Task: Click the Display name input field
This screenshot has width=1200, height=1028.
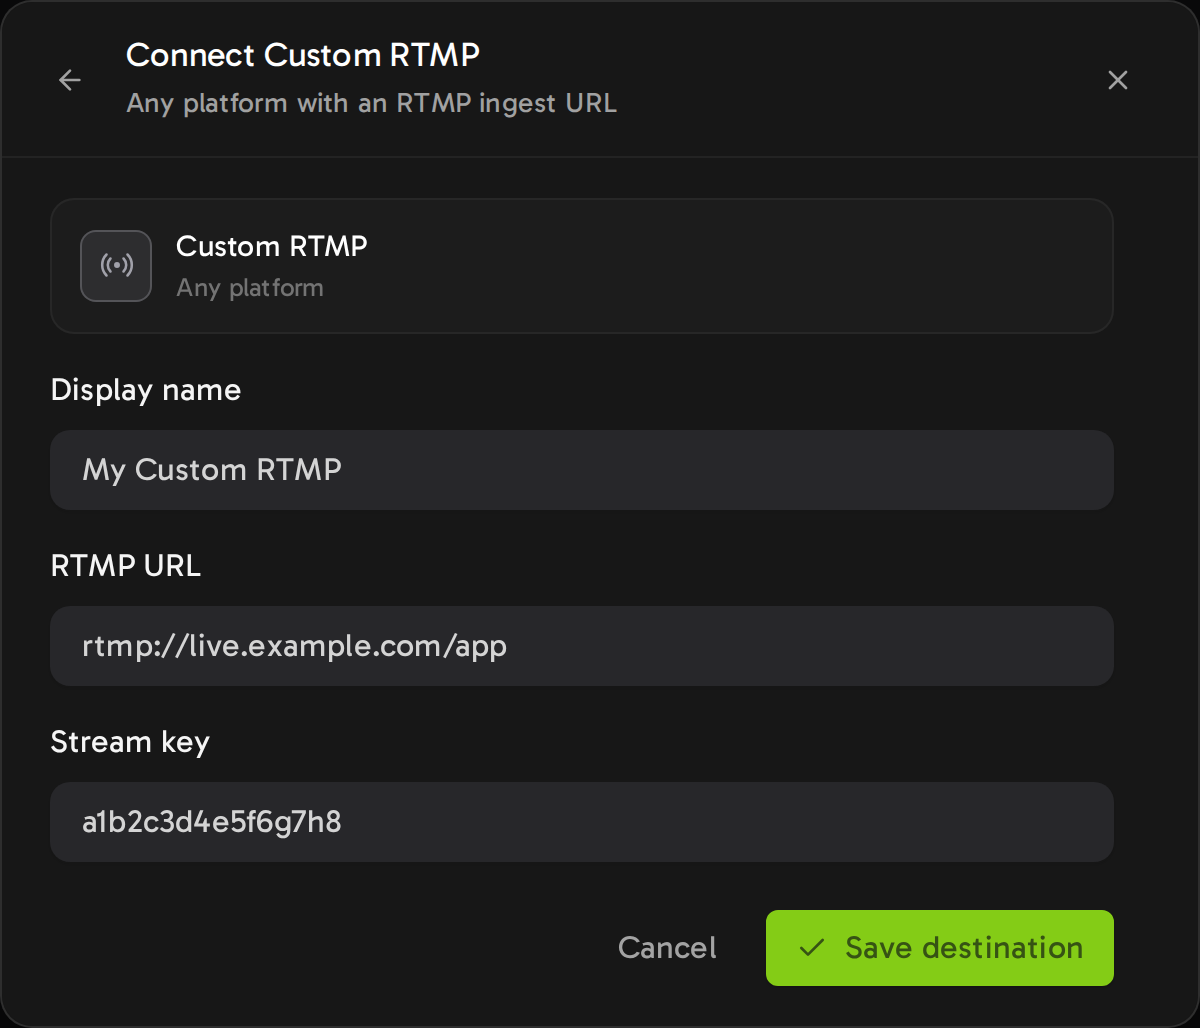Action: point(582,470)
